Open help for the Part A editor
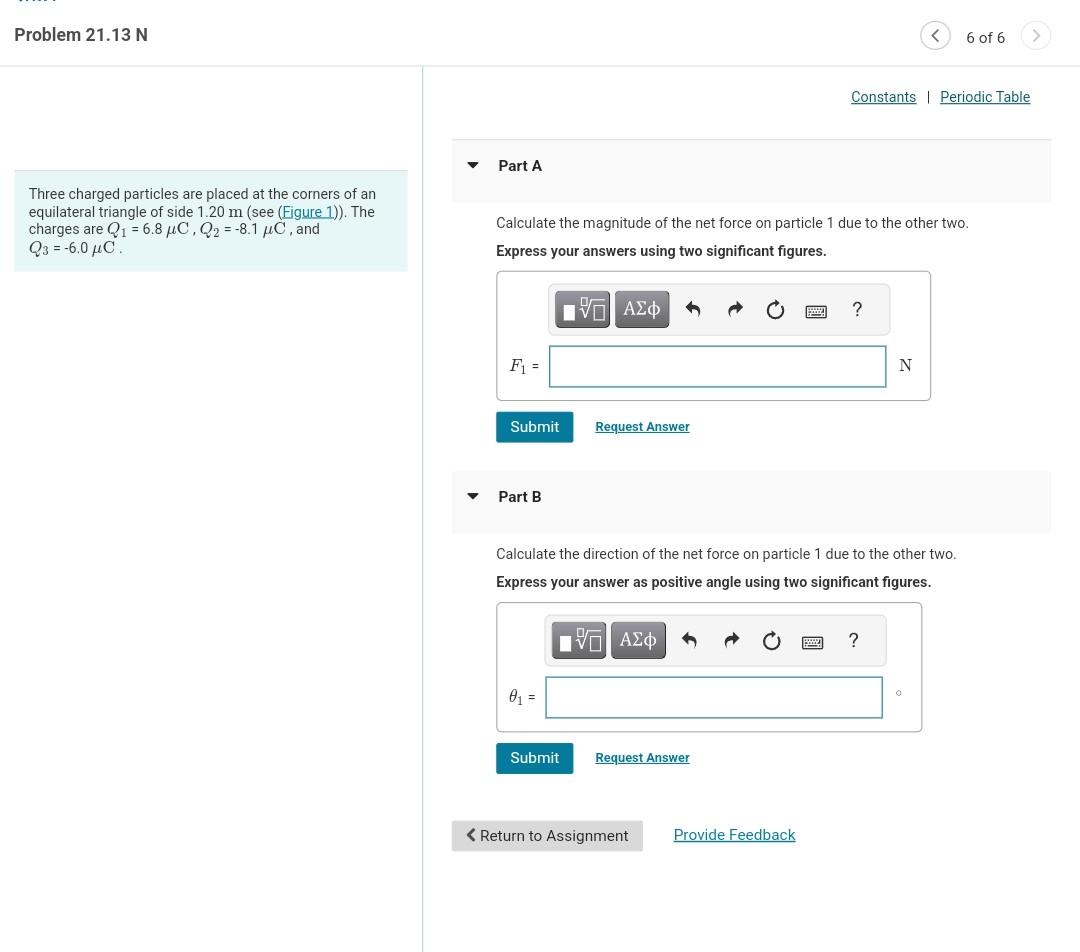1080x952 pixels. click(x=856, y=309)
